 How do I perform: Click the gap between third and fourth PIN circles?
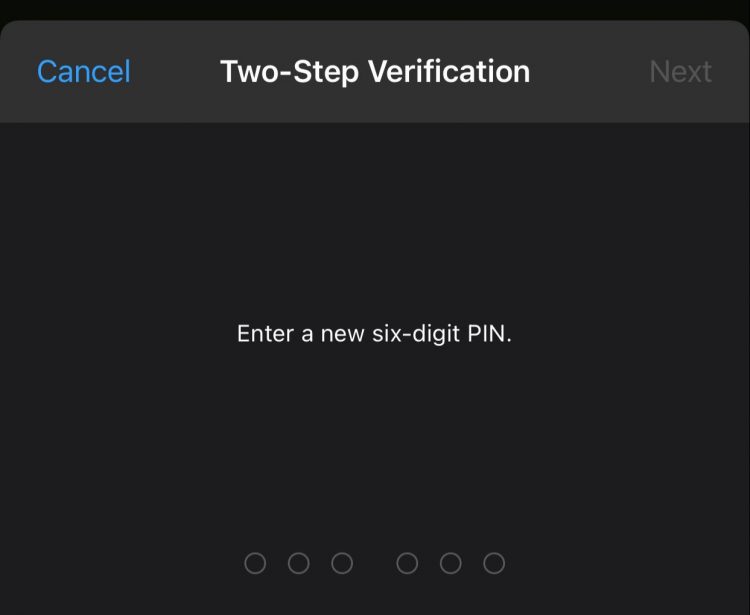click(375, 563)
